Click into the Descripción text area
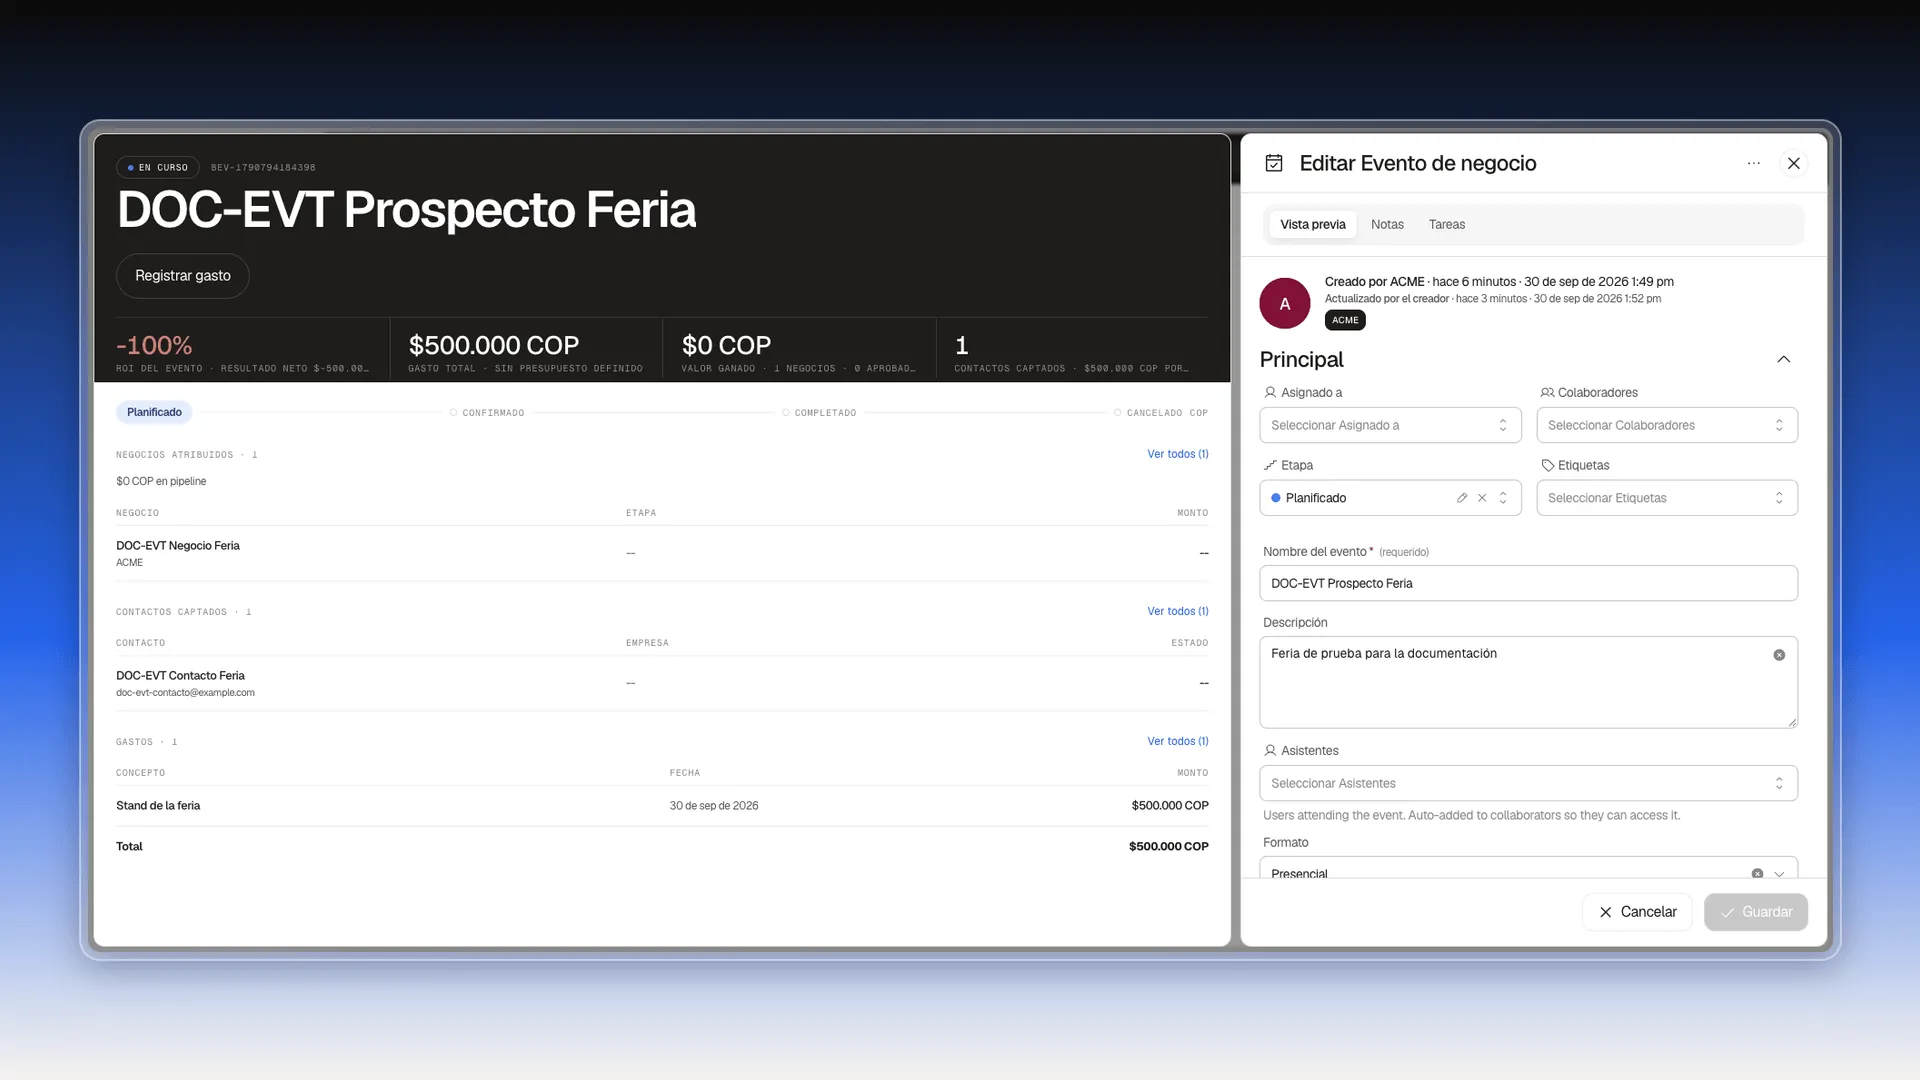The height and width of the screenshot is (1080, 1920). coord(1528,682)
